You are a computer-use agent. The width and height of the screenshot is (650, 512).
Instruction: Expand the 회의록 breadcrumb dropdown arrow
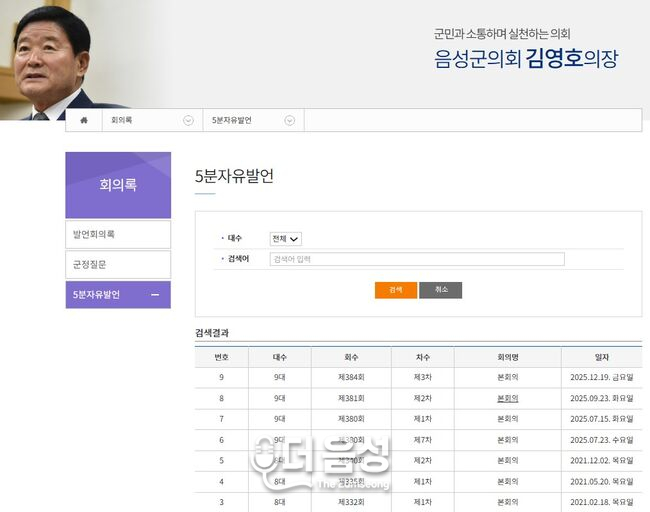tap(188, 120)
